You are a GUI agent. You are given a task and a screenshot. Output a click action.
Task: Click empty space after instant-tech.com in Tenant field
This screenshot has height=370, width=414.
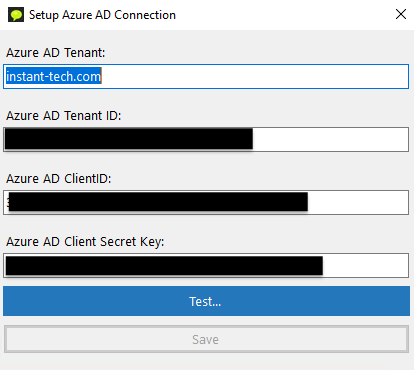tap(255, 77)
